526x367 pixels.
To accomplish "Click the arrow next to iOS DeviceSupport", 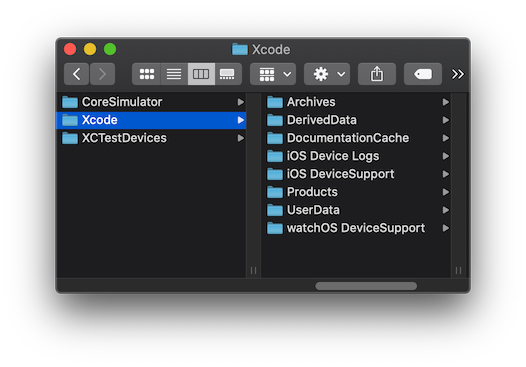I will 445,174.
